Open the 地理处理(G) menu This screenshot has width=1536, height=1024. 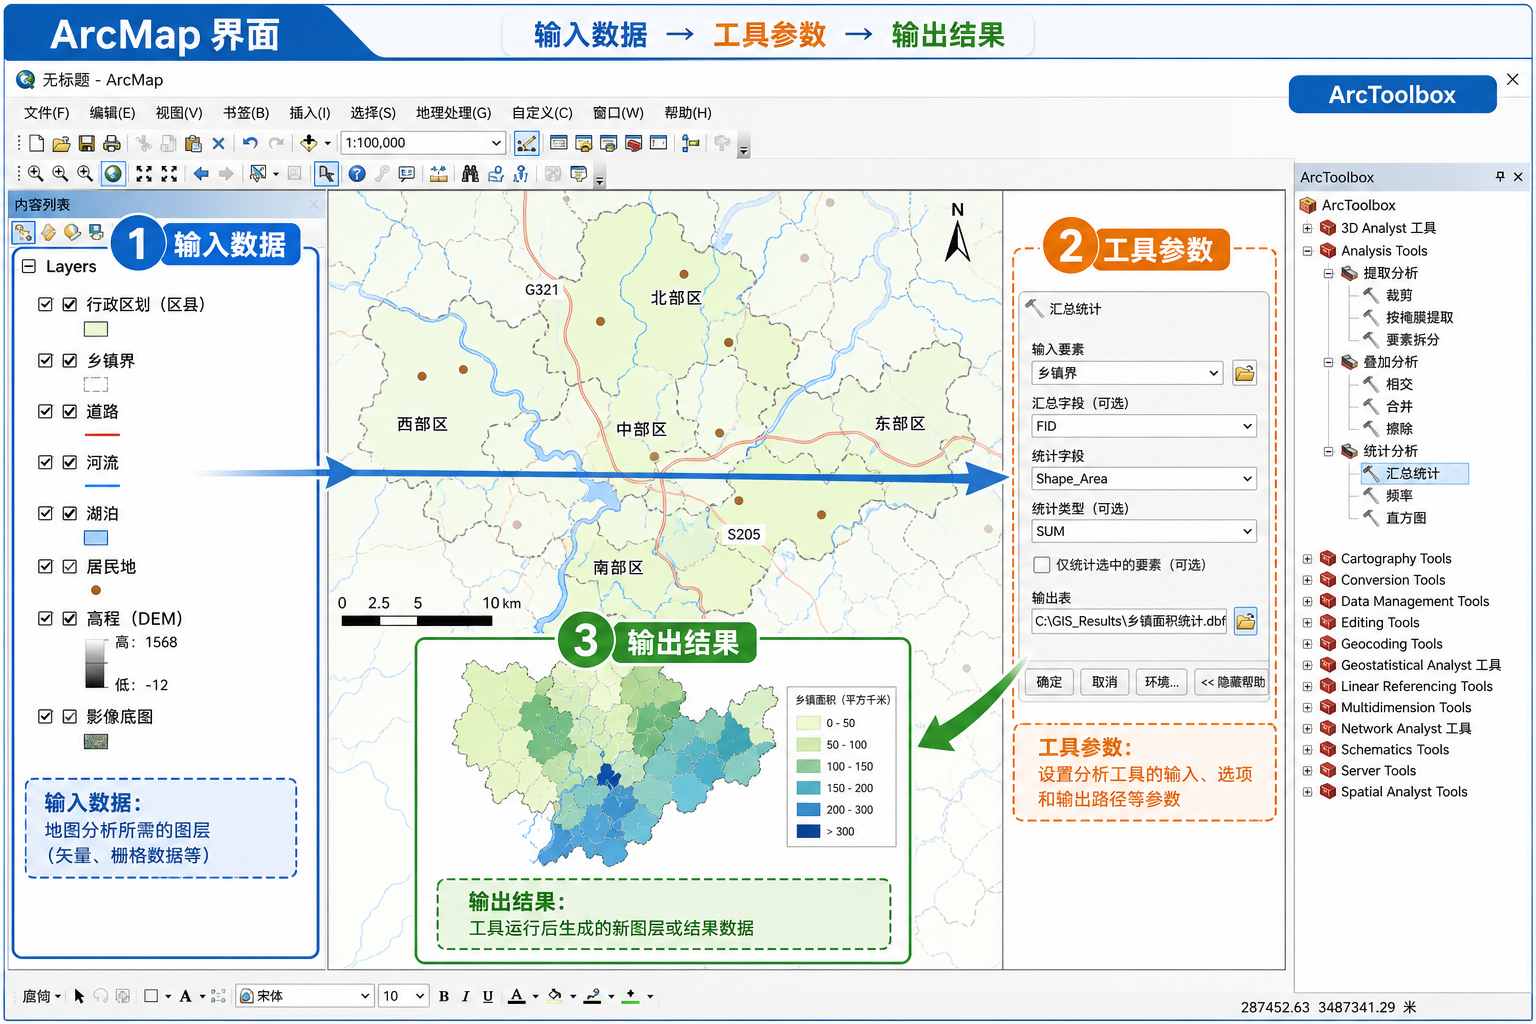point(454,113)
